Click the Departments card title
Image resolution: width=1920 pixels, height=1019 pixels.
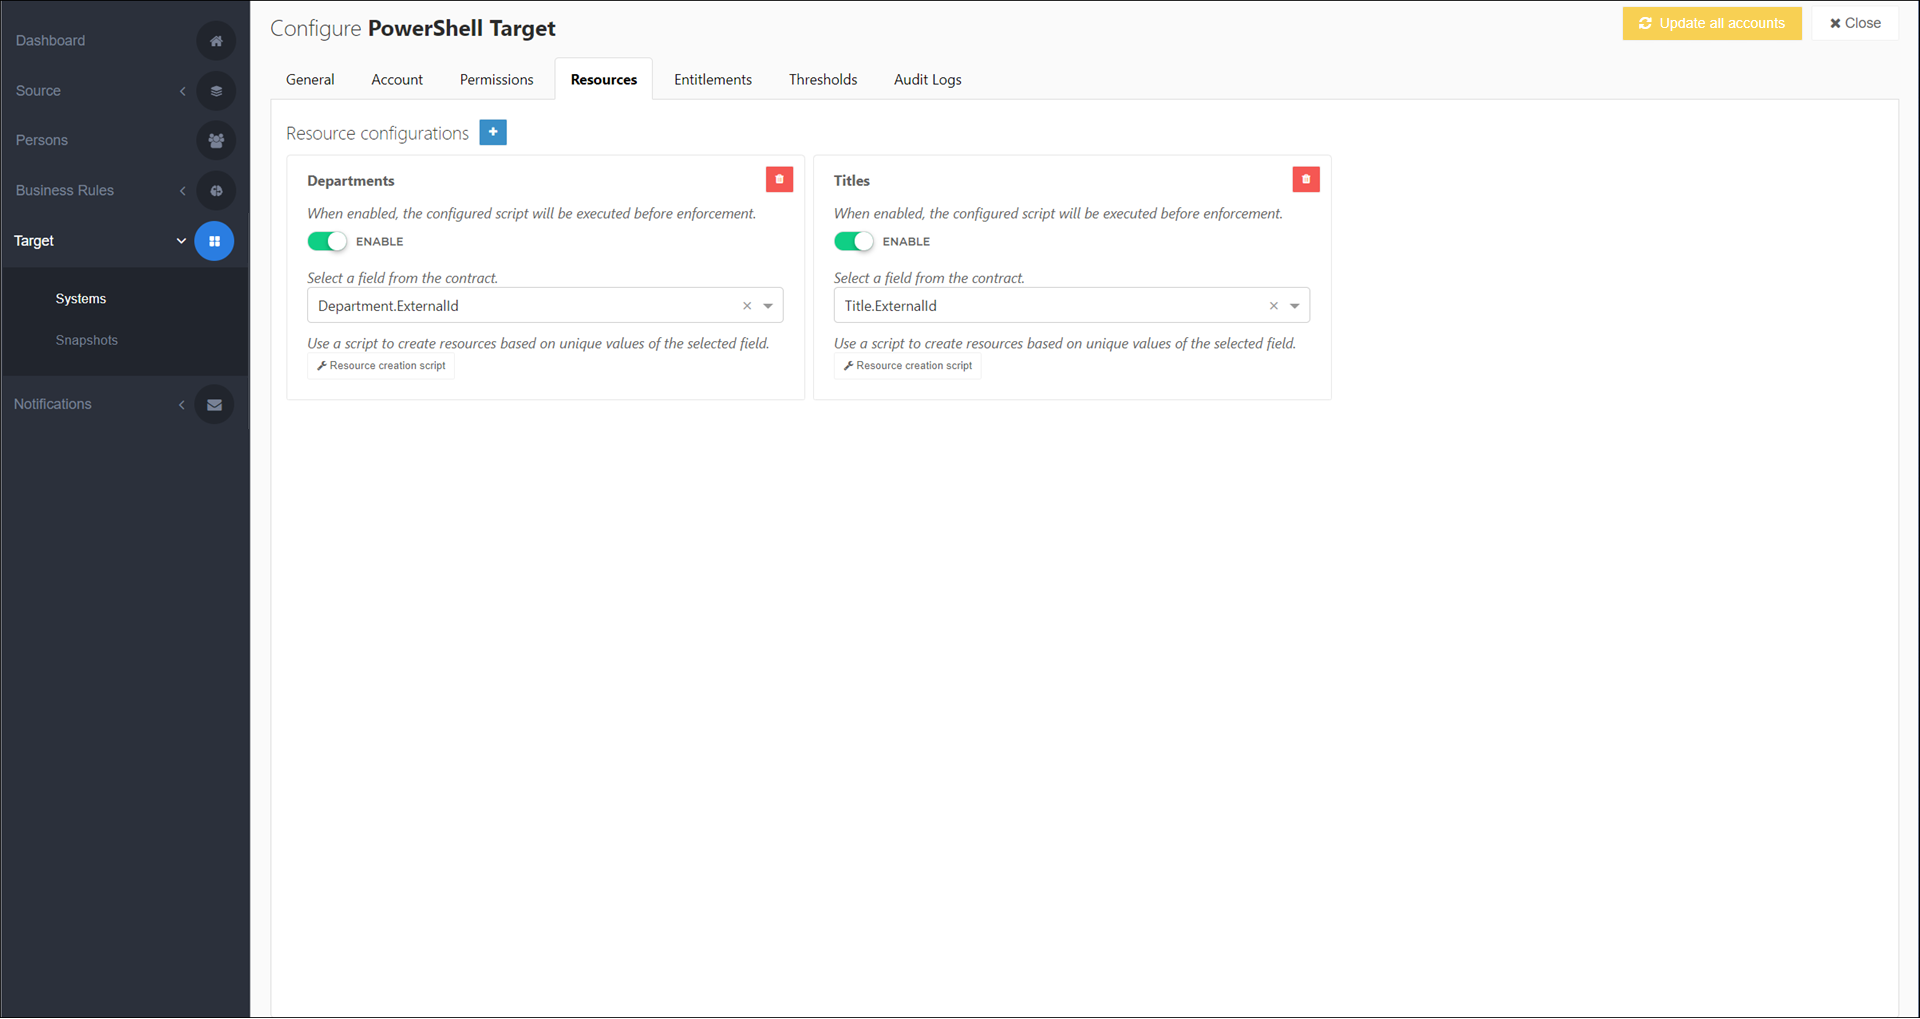(351, 181)
